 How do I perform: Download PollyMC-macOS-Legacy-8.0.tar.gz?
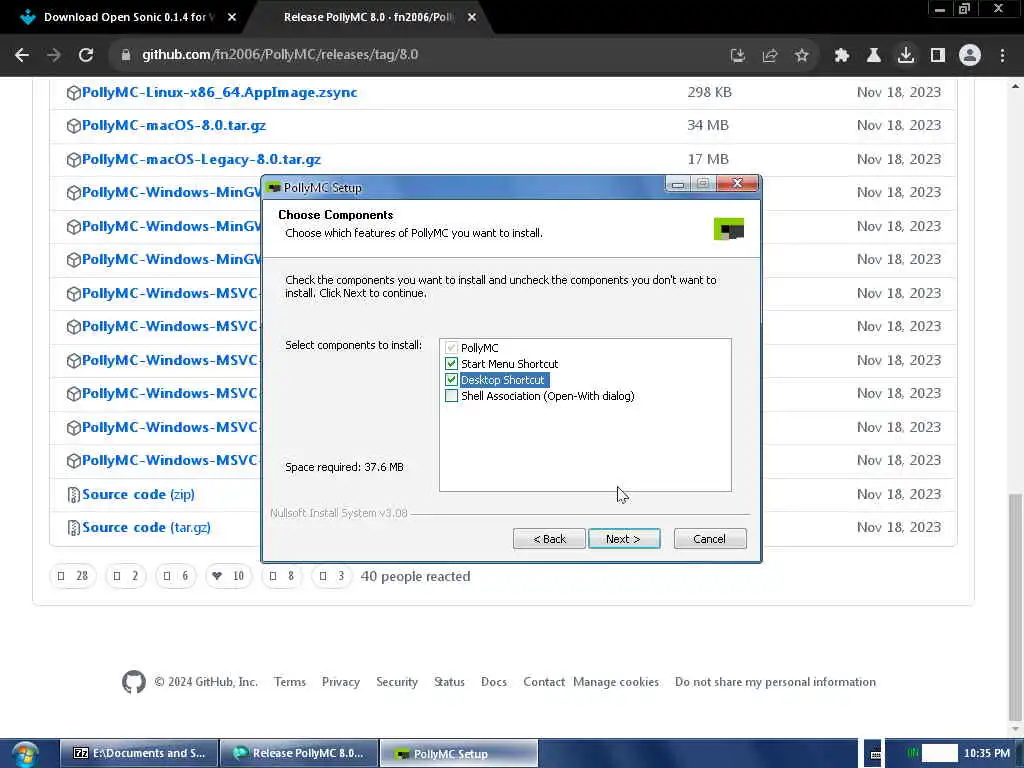pyautogui.click(x=201, y=159)
